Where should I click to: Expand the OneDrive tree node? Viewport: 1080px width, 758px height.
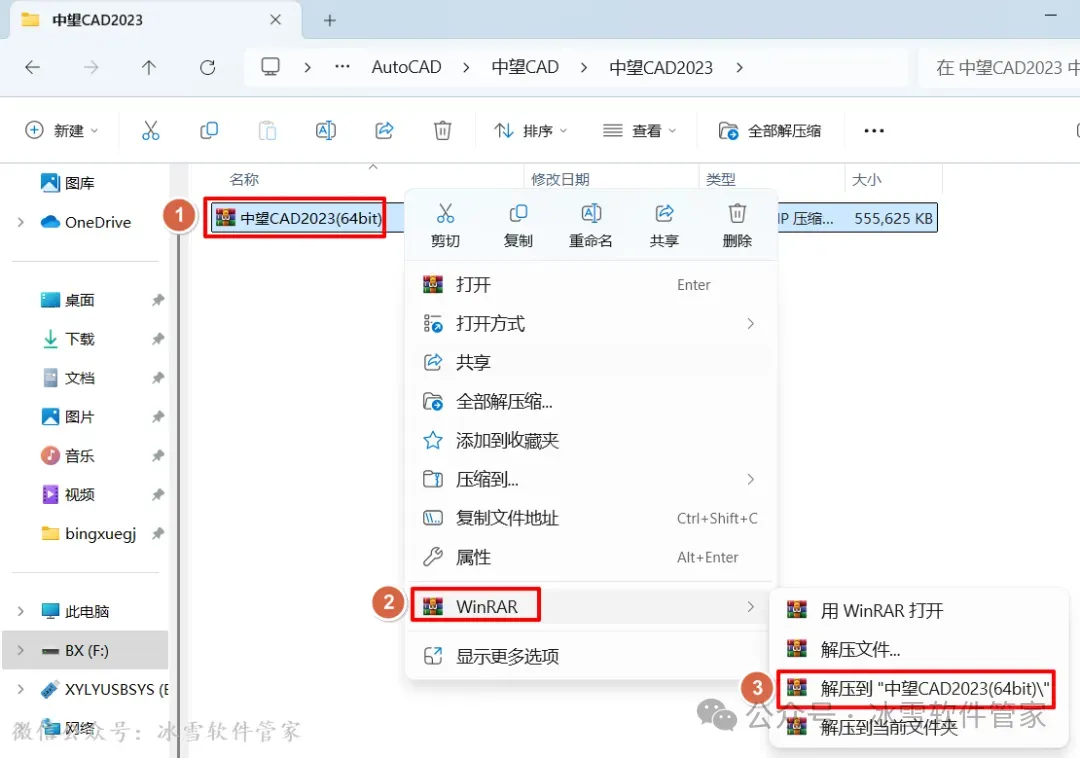point(21,222)
